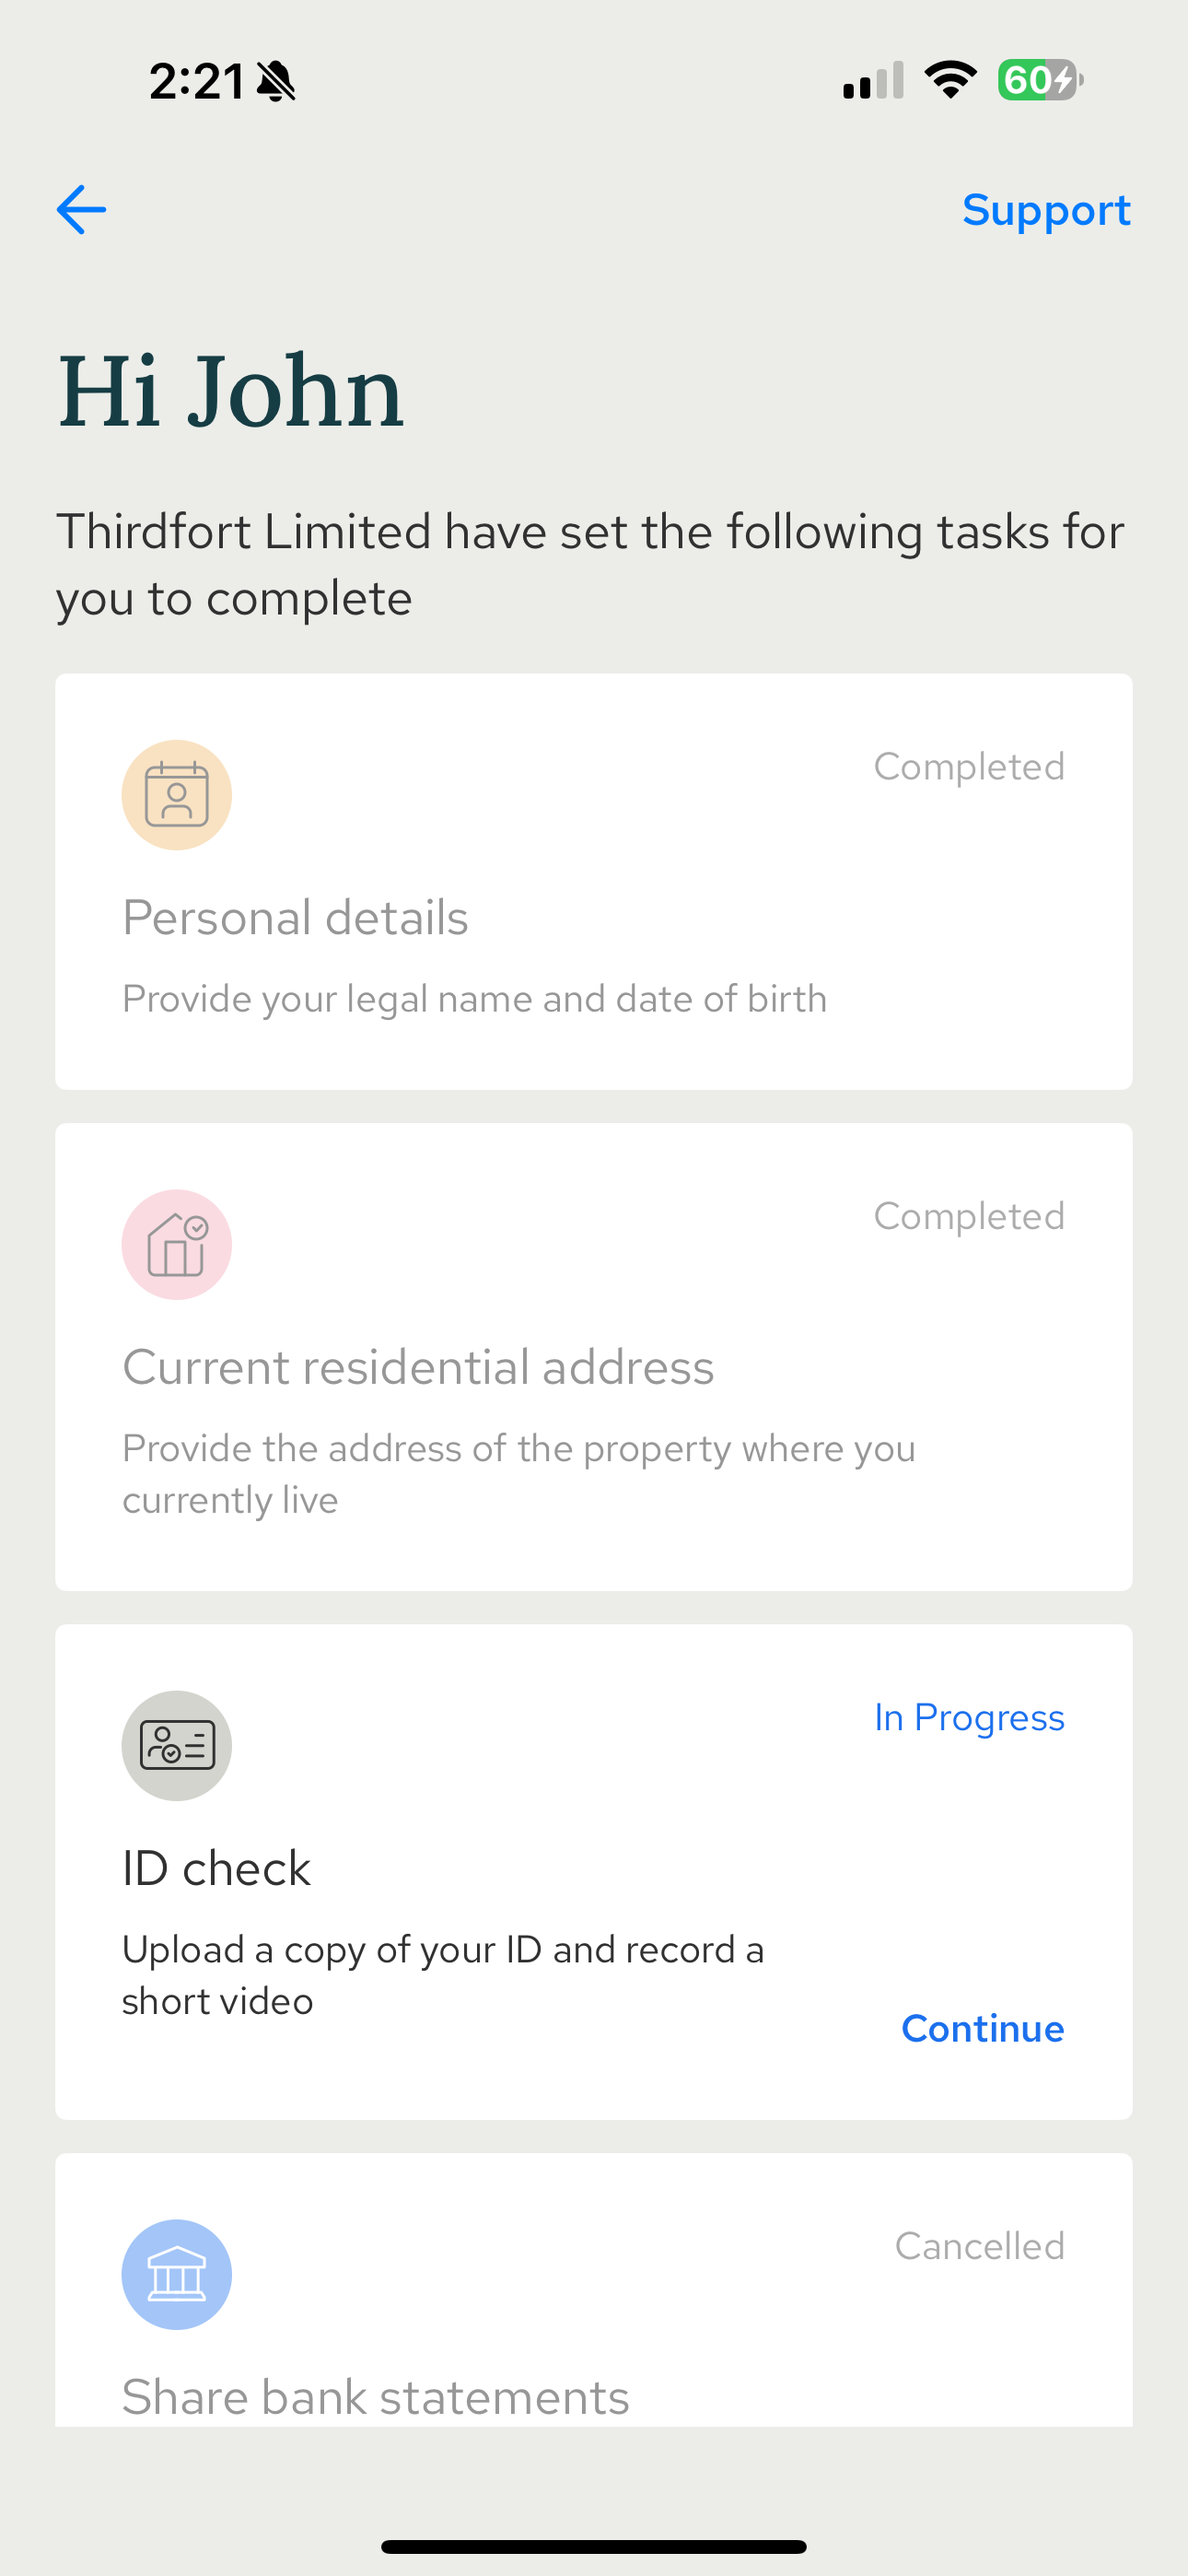Tap the home indicator bar
The height and width of the screenshot is (2576, 1188).
point(594,2546)
